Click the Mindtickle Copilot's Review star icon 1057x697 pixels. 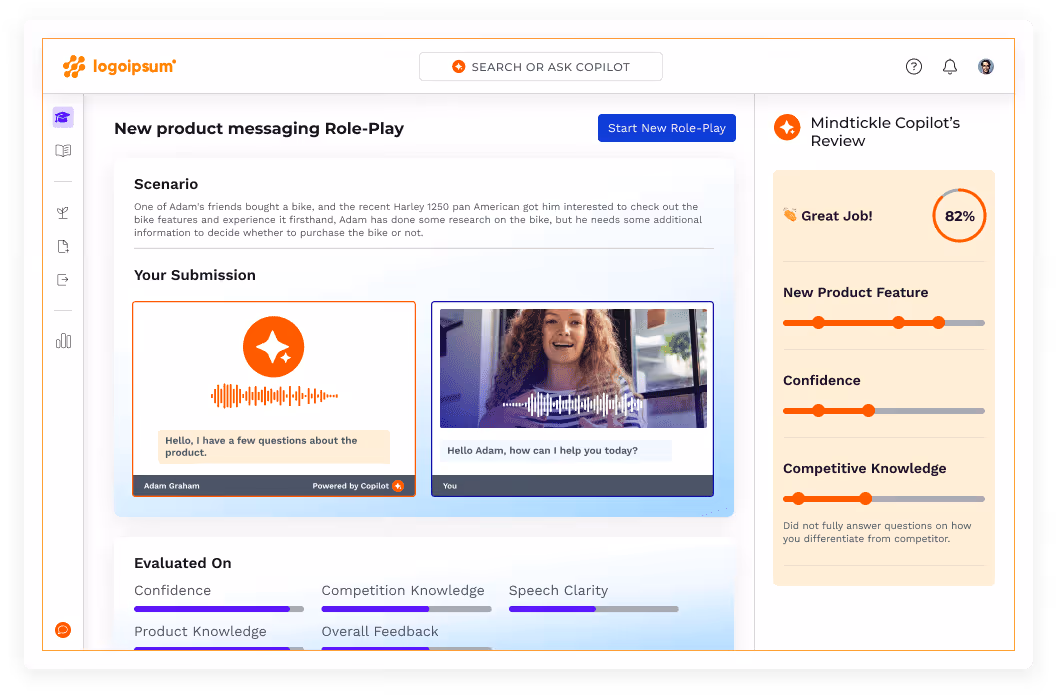pyautogui.click(x=787, y=127)
